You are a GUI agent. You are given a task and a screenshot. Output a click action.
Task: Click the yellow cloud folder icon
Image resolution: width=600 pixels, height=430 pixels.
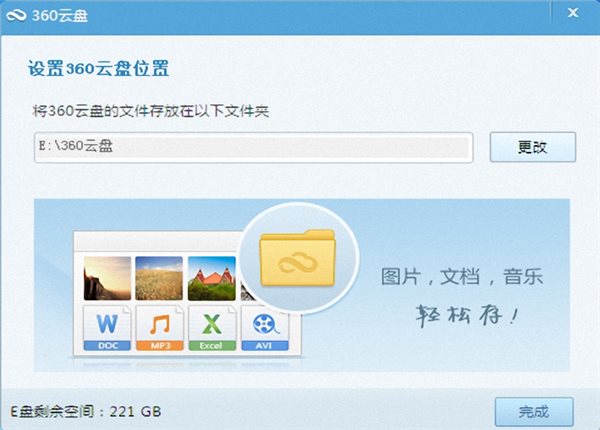(x=297, y=258)
